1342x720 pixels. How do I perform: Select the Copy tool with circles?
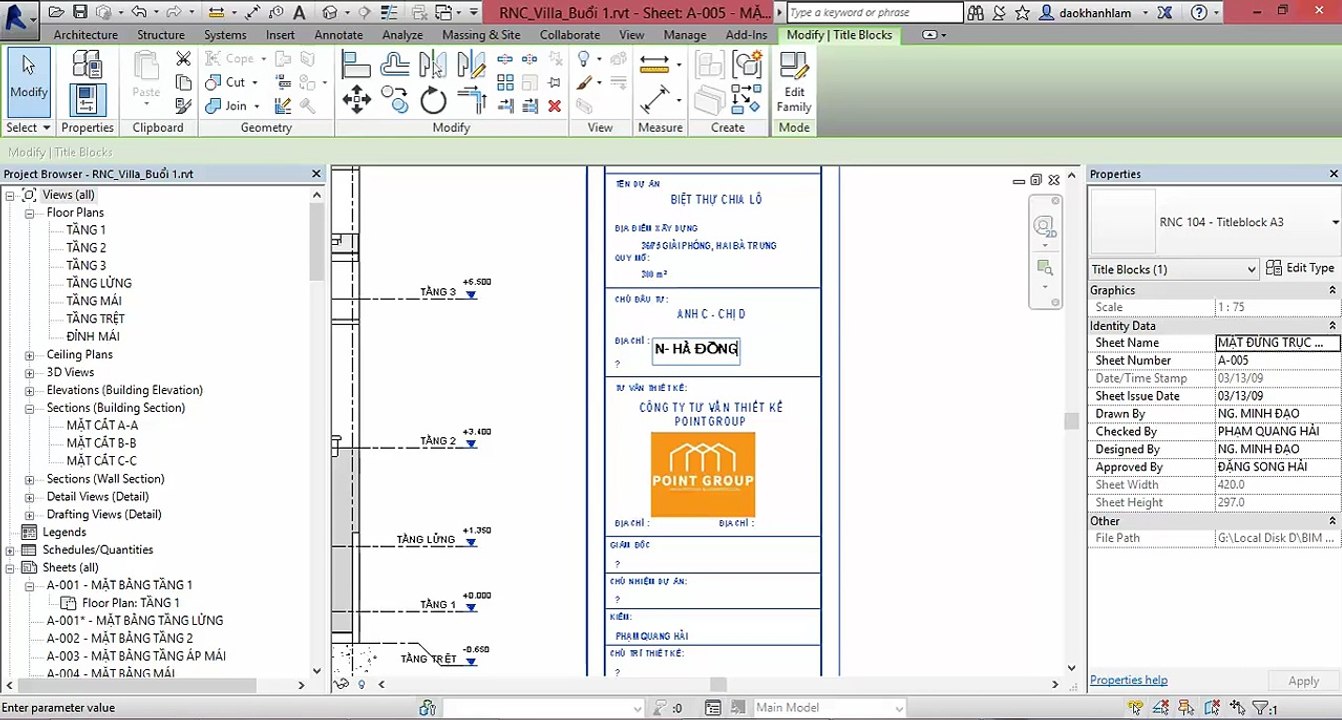[395, 99]
